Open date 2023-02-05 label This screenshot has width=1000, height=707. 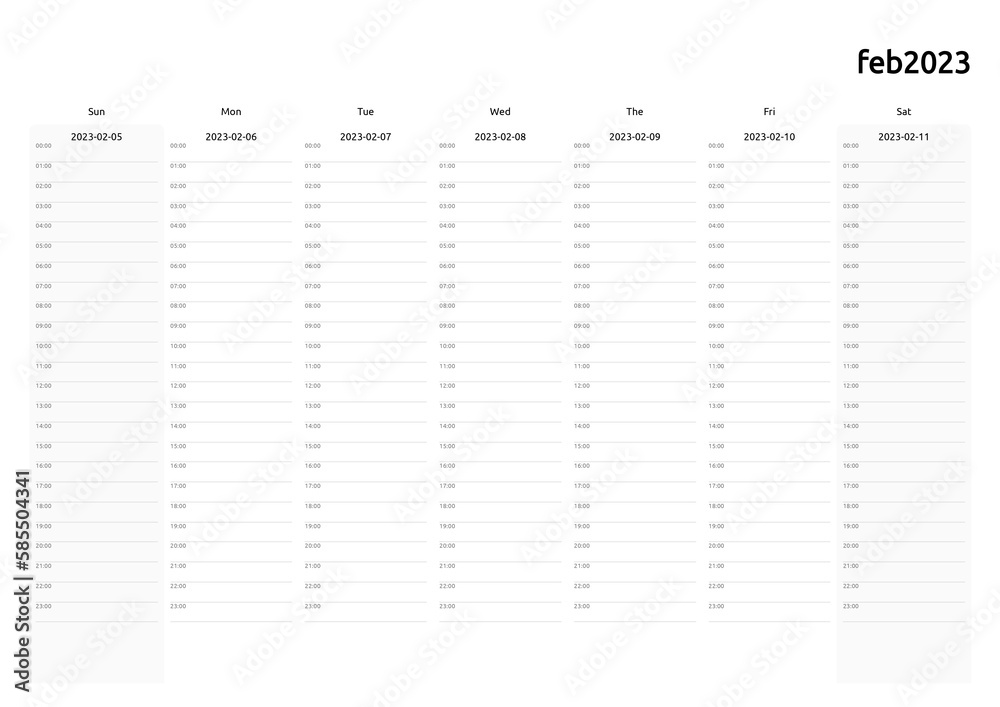96,136
